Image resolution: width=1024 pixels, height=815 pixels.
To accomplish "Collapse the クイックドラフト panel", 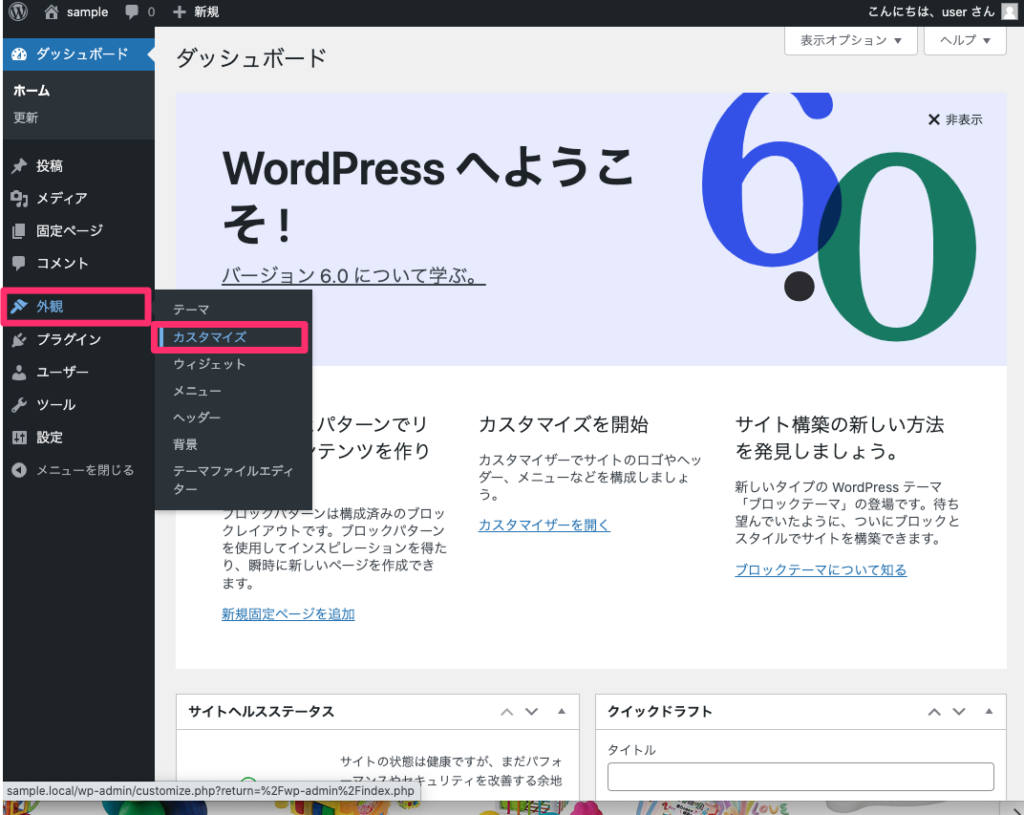I will click(989, 711).
